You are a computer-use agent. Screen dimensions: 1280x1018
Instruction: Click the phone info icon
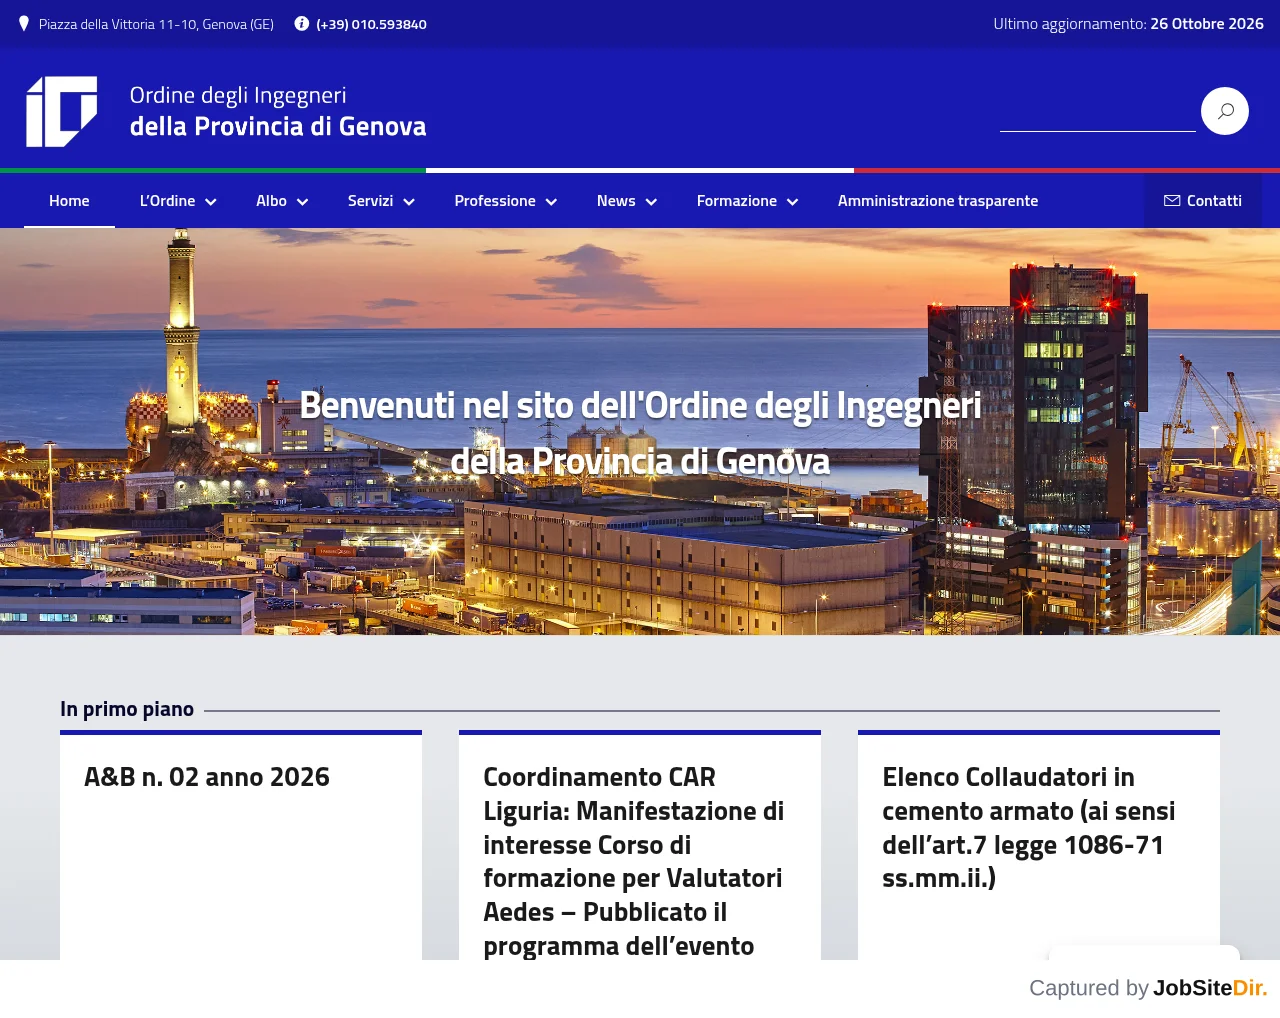[301, 23]
